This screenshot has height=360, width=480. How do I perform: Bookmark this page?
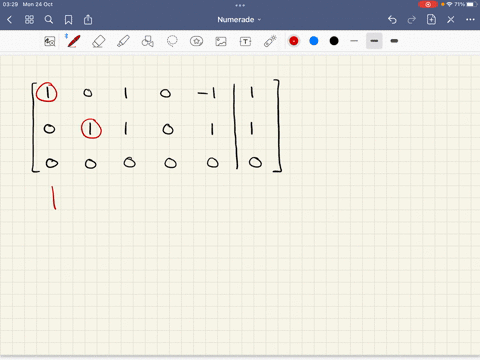click(68, 20)
